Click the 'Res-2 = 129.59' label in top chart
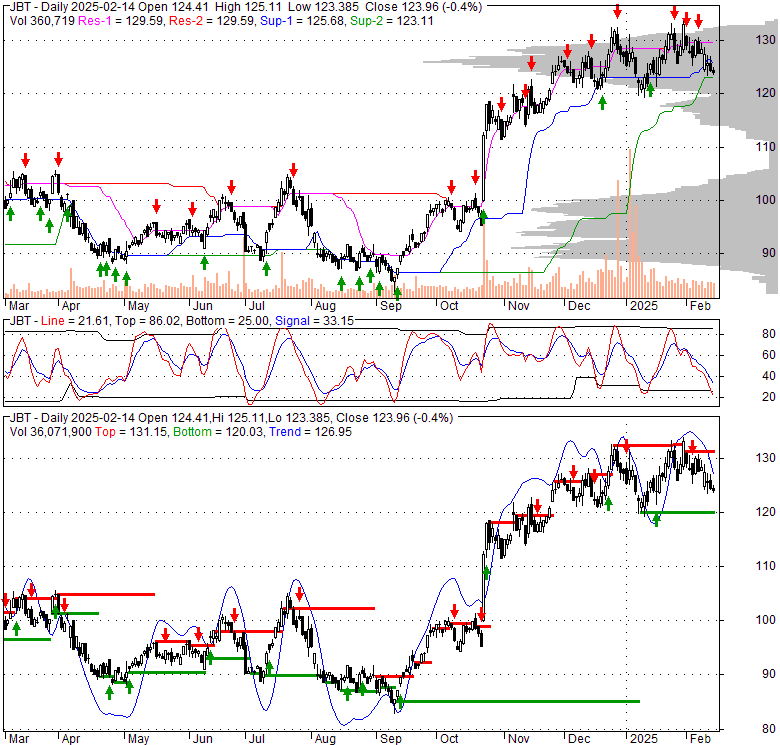Viewport: 780px width, 745px height. 211,21
